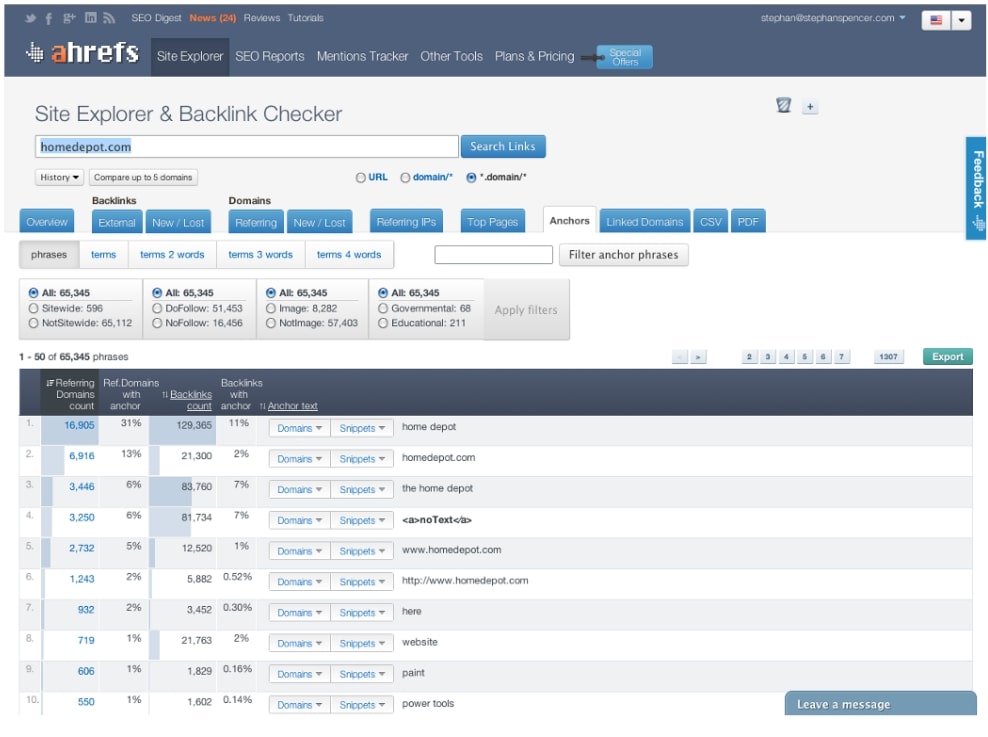The width and height of the screenshot is (988, 737).
Task: Click the anchor phrase filter text box
Action: click(493, 255)
